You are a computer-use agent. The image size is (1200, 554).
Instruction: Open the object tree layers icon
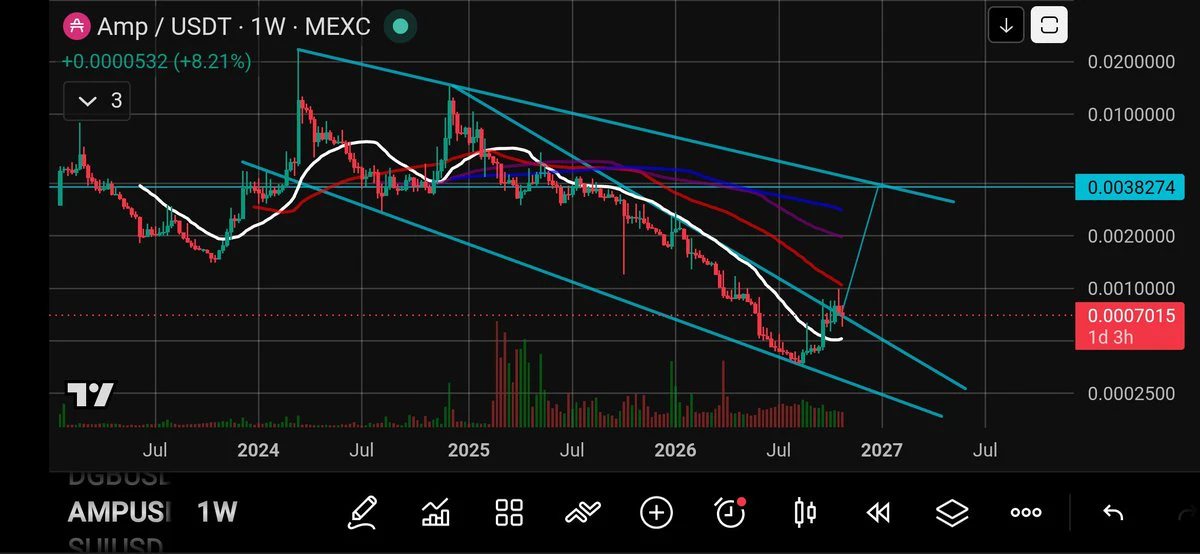coord(952,513)
